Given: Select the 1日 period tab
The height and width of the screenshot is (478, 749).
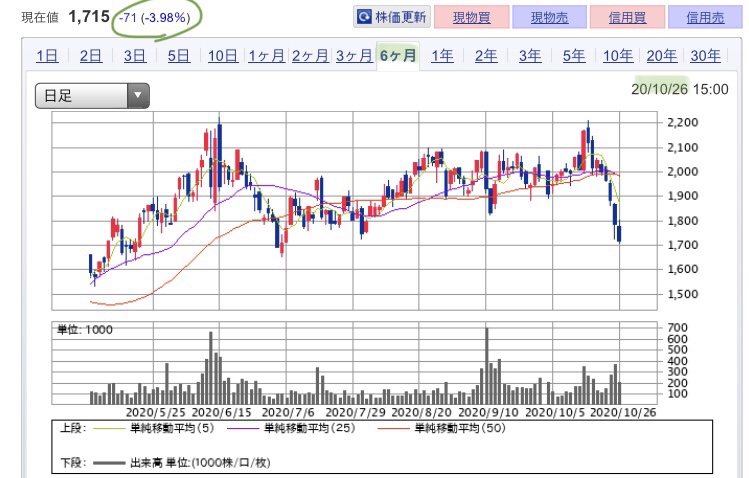Looking at the screenshot, I should point(46,56).
